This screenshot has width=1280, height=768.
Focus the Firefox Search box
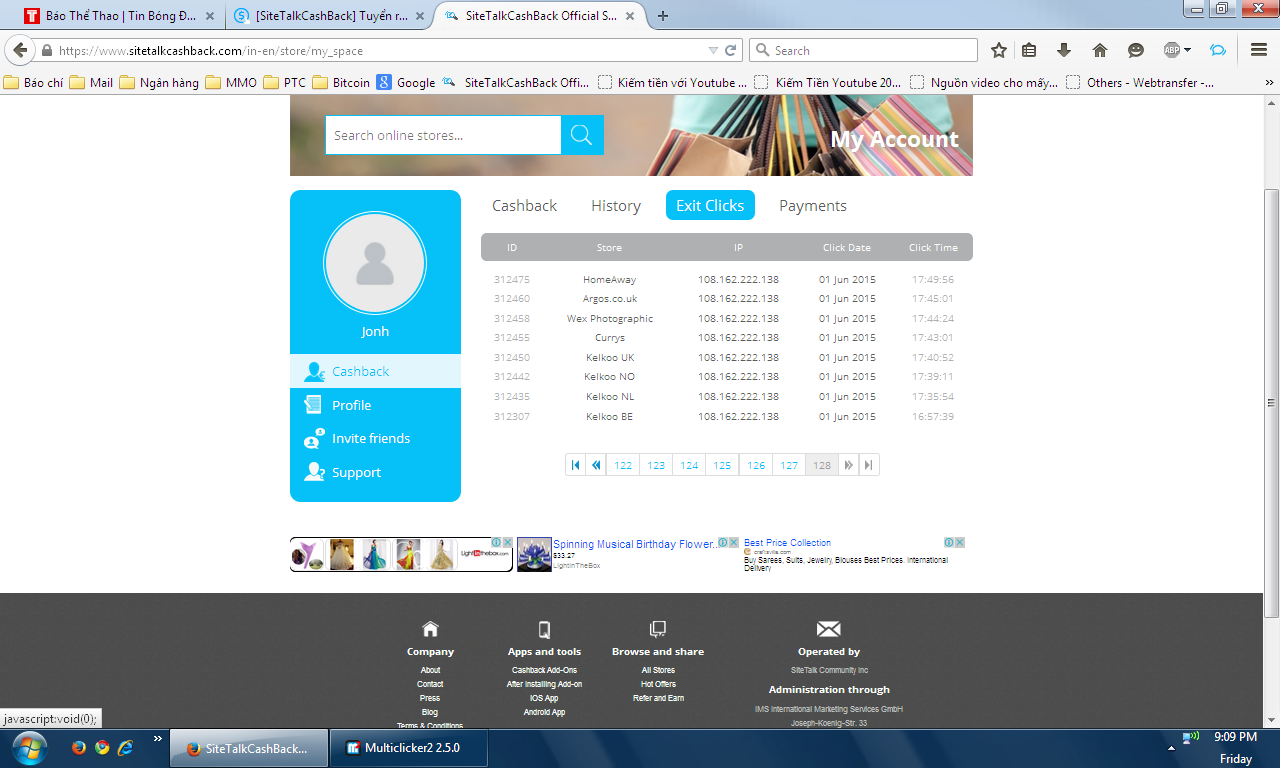864,50
